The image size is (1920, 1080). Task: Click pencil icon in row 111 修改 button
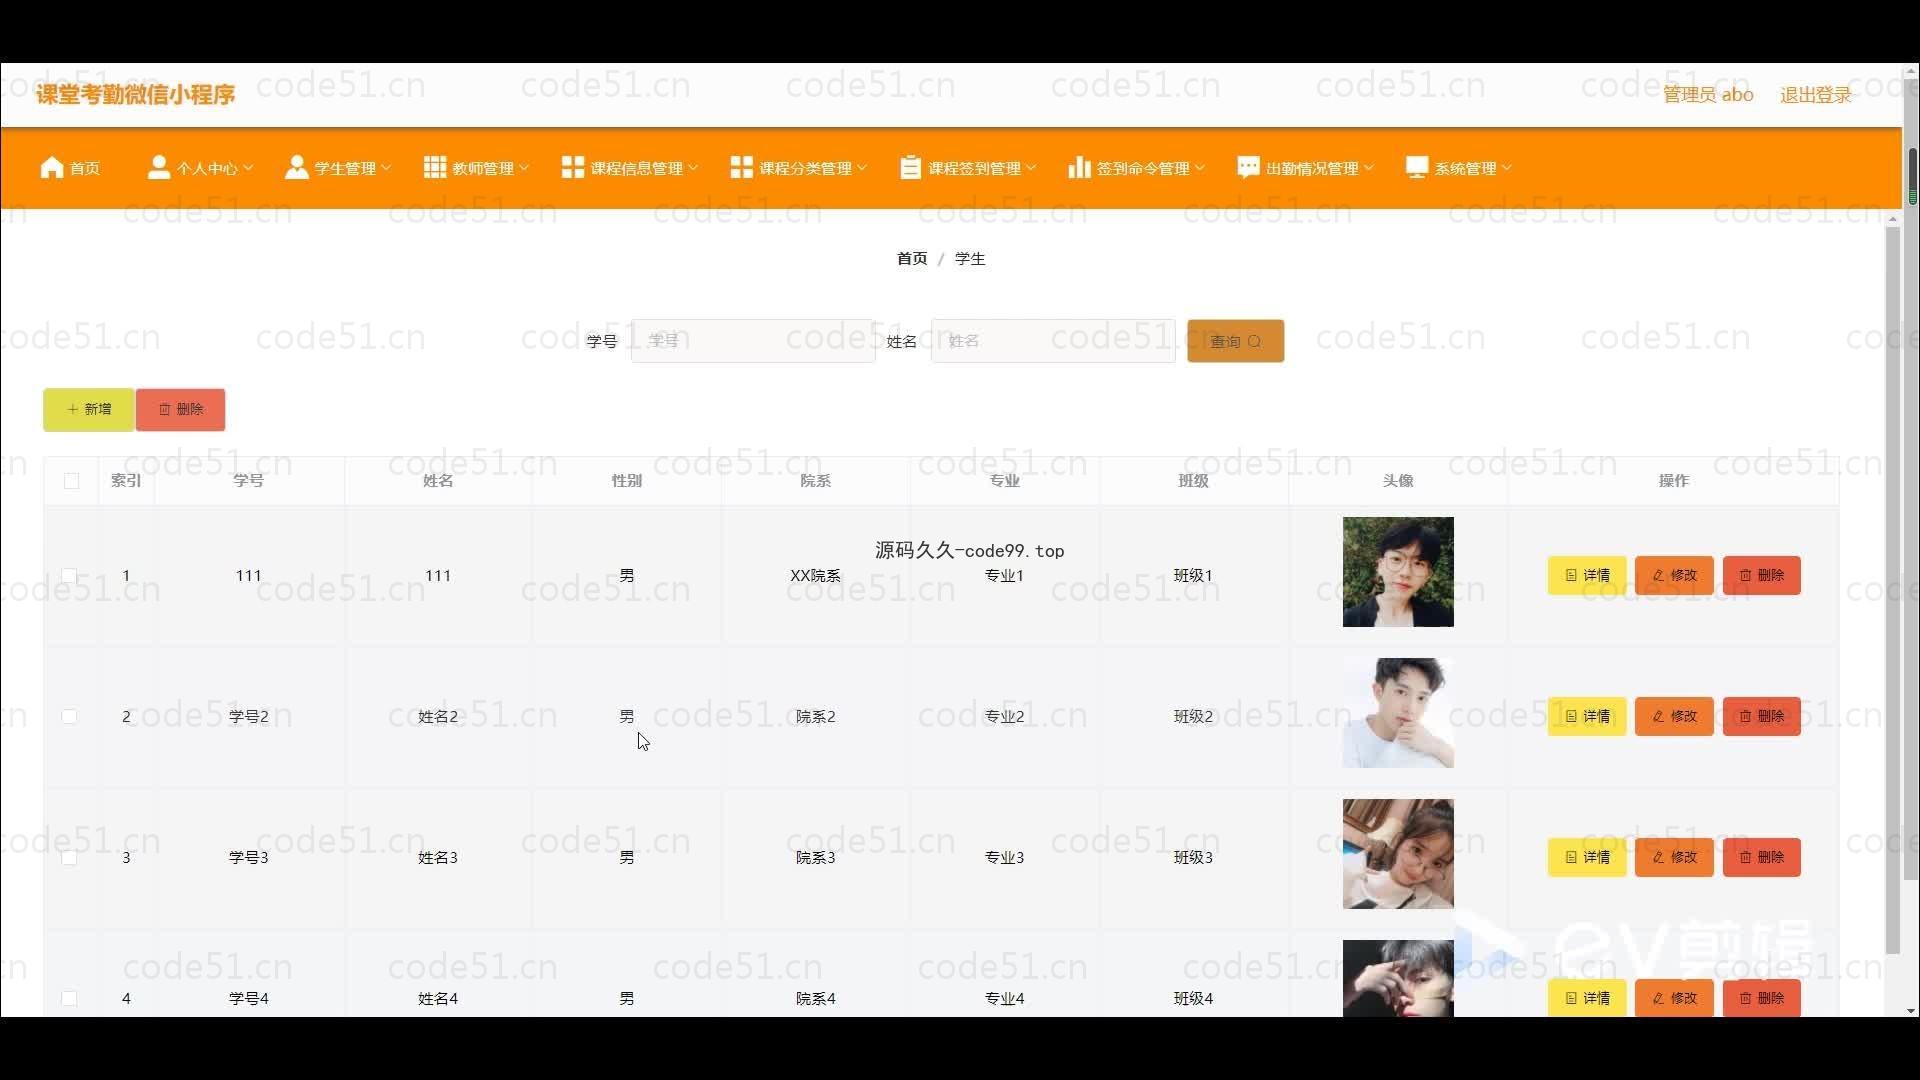1658,576
